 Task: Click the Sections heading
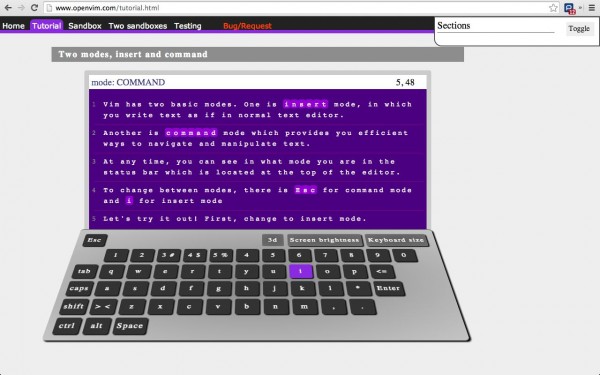point(453,25)
